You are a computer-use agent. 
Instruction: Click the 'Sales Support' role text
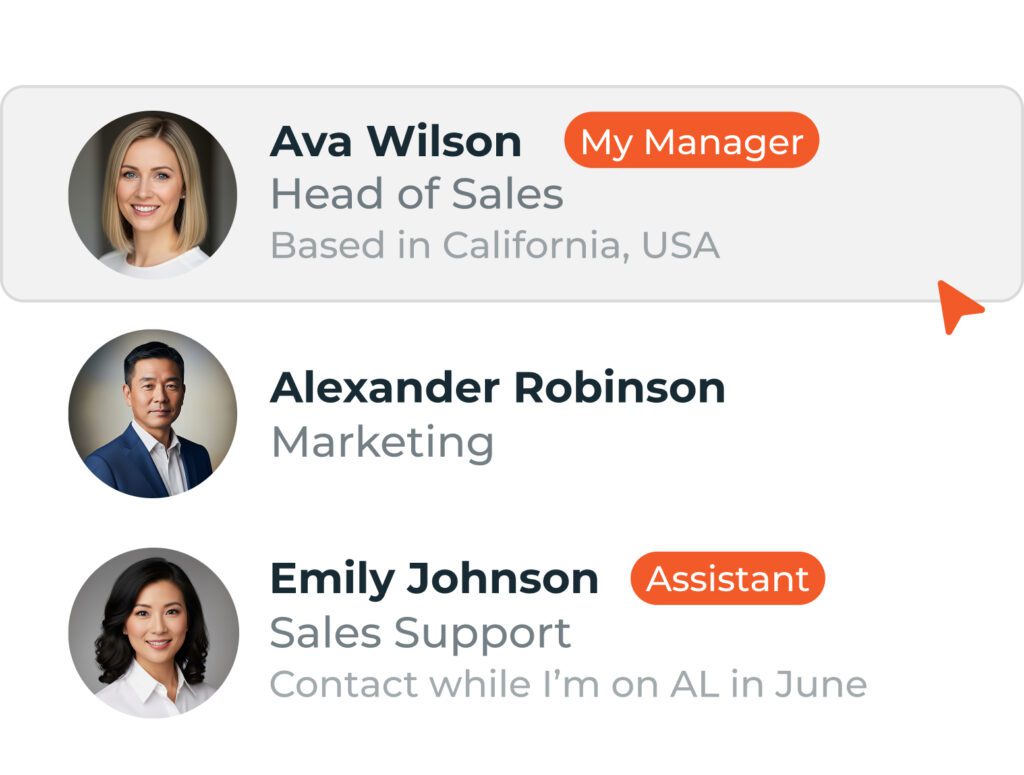tap(420, 632)
